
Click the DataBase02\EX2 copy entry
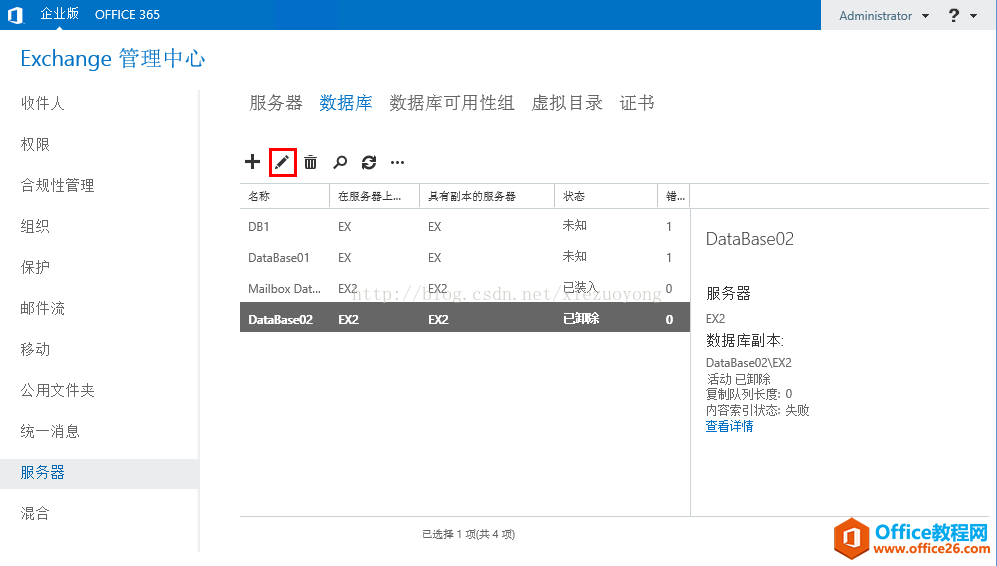click(748, 362)
